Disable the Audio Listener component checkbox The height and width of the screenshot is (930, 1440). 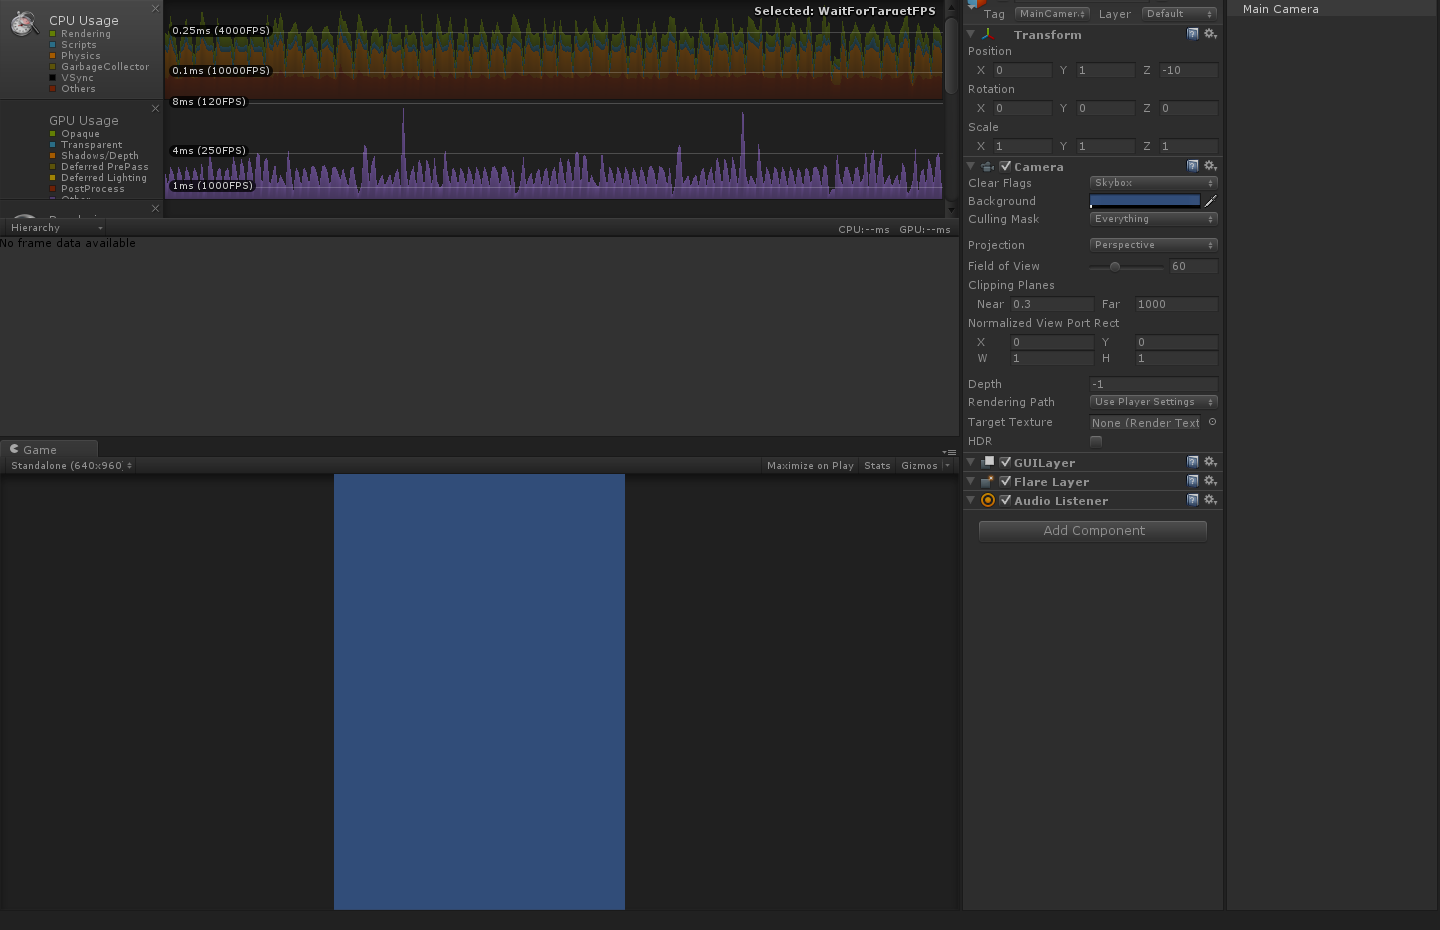click(x=1005, y=500)
